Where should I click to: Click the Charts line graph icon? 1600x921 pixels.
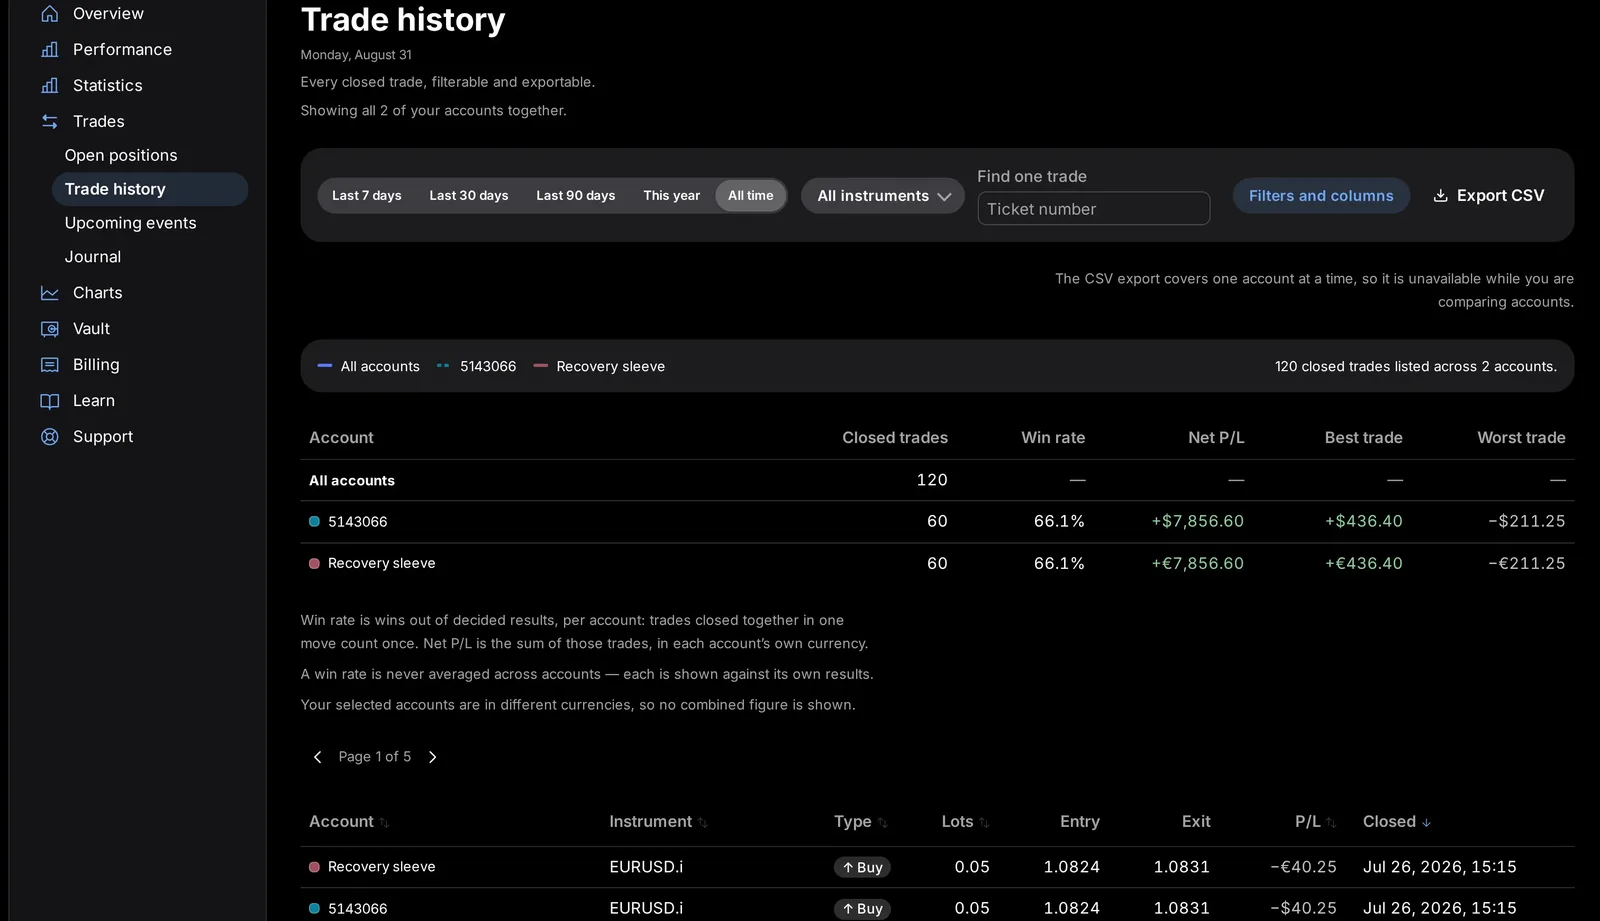pyautogui.click(x=49, y=293)
